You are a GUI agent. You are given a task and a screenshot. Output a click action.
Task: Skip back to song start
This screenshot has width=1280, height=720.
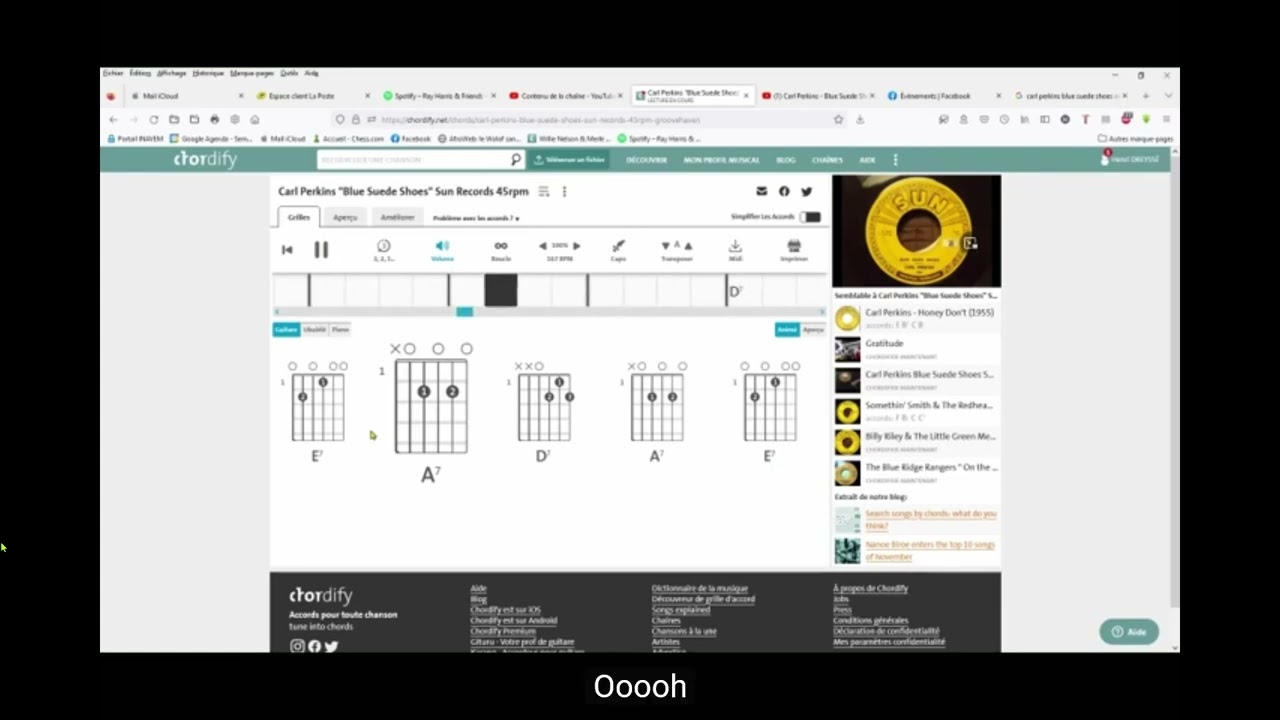pyautogui.click(x=287, y=250)
